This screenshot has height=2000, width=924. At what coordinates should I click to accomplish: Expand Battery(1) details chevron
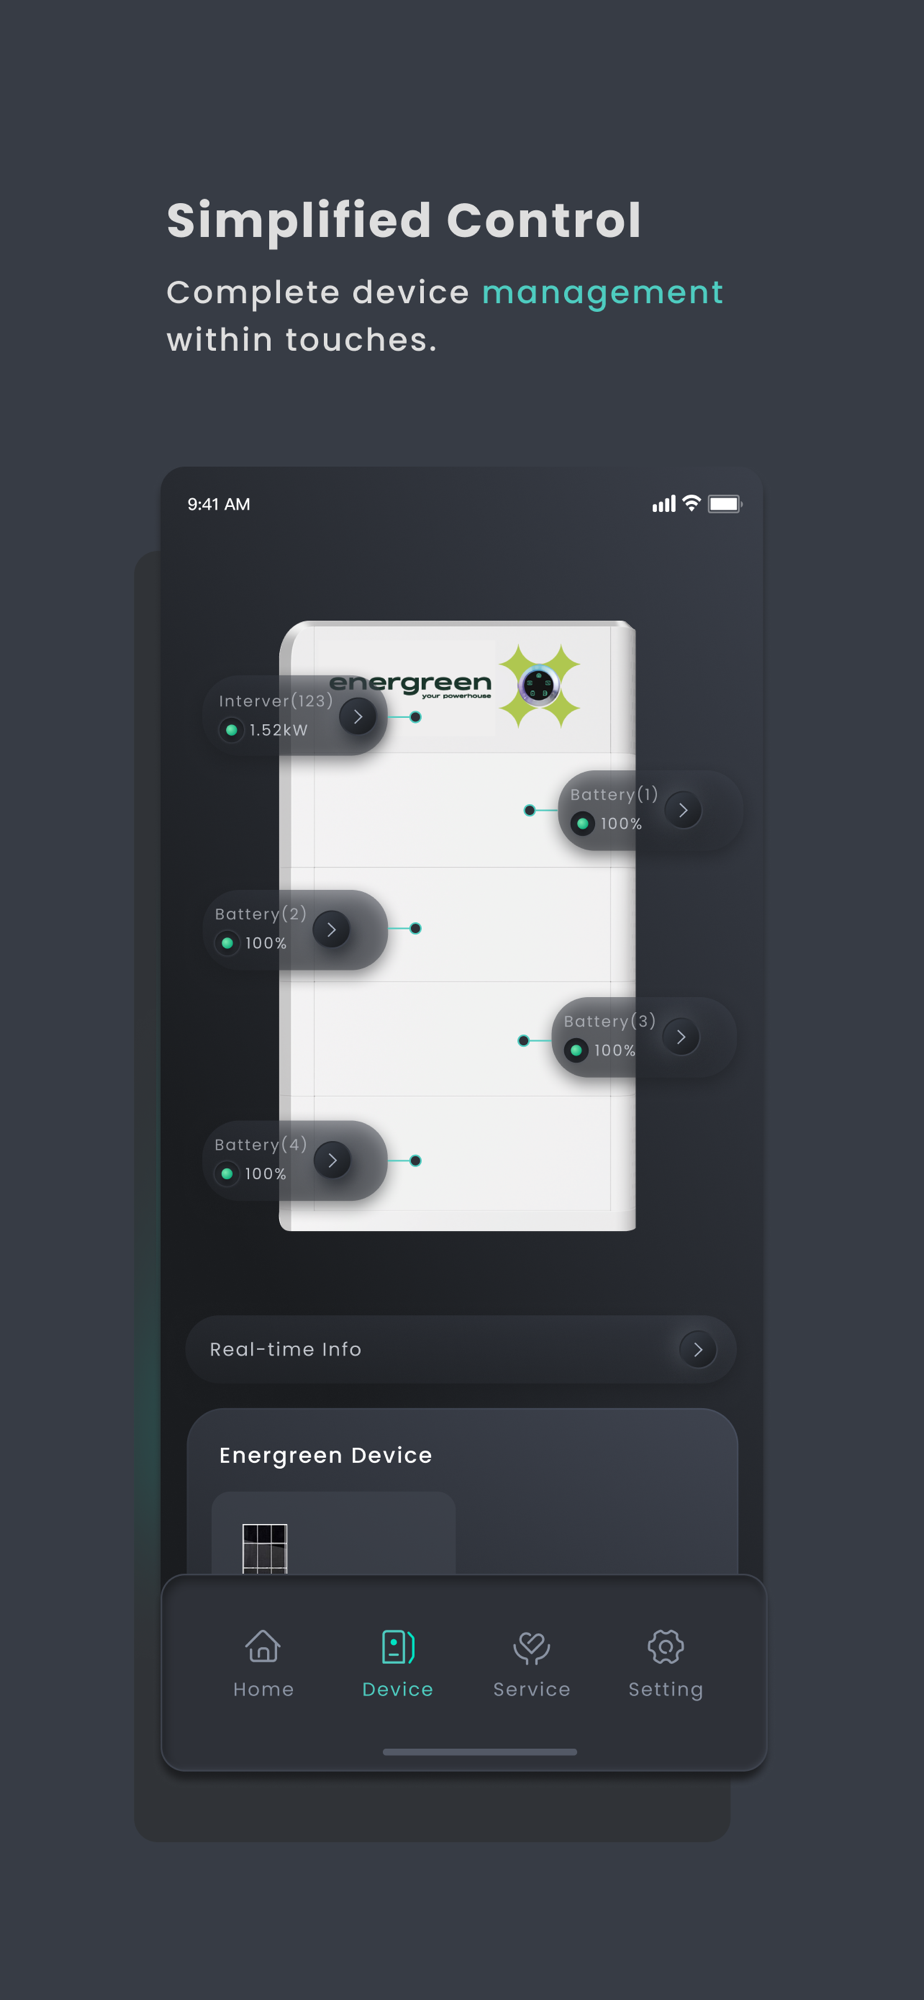pyautogui.click(x=683, y=810)
